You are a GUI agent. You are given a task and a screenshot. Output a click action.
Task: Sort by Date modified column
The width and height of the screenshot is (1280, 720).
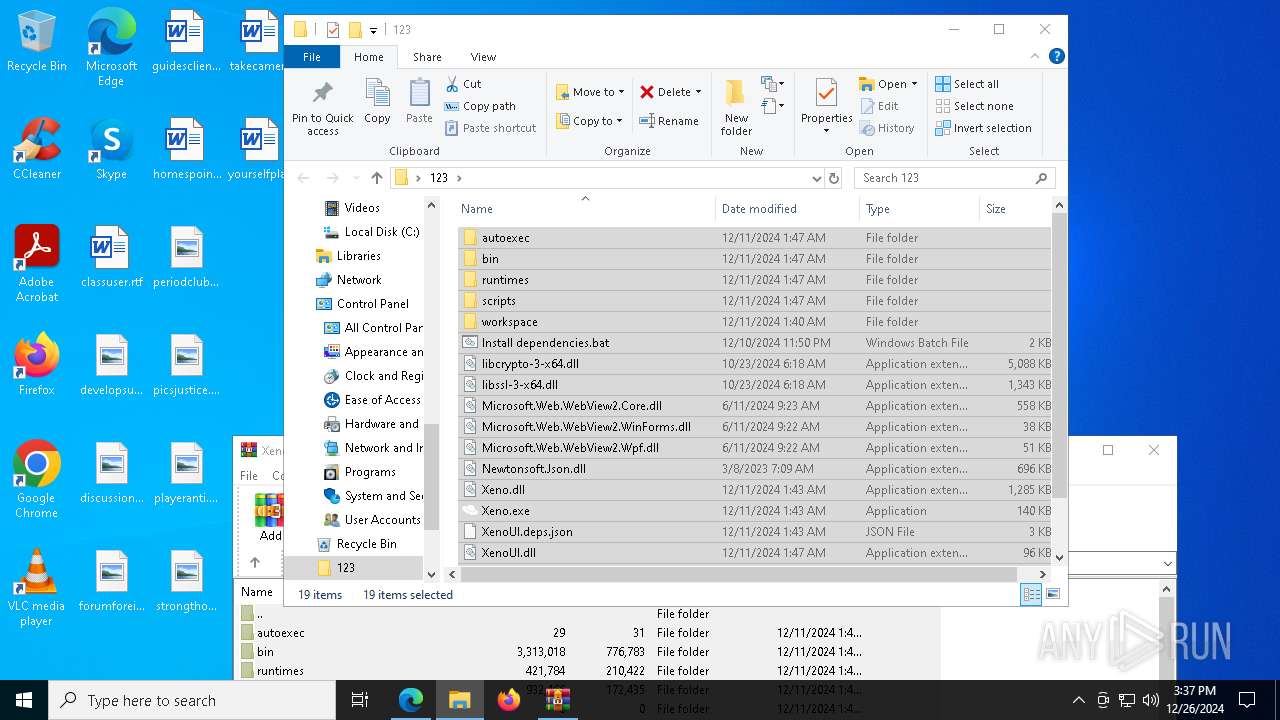787,208
